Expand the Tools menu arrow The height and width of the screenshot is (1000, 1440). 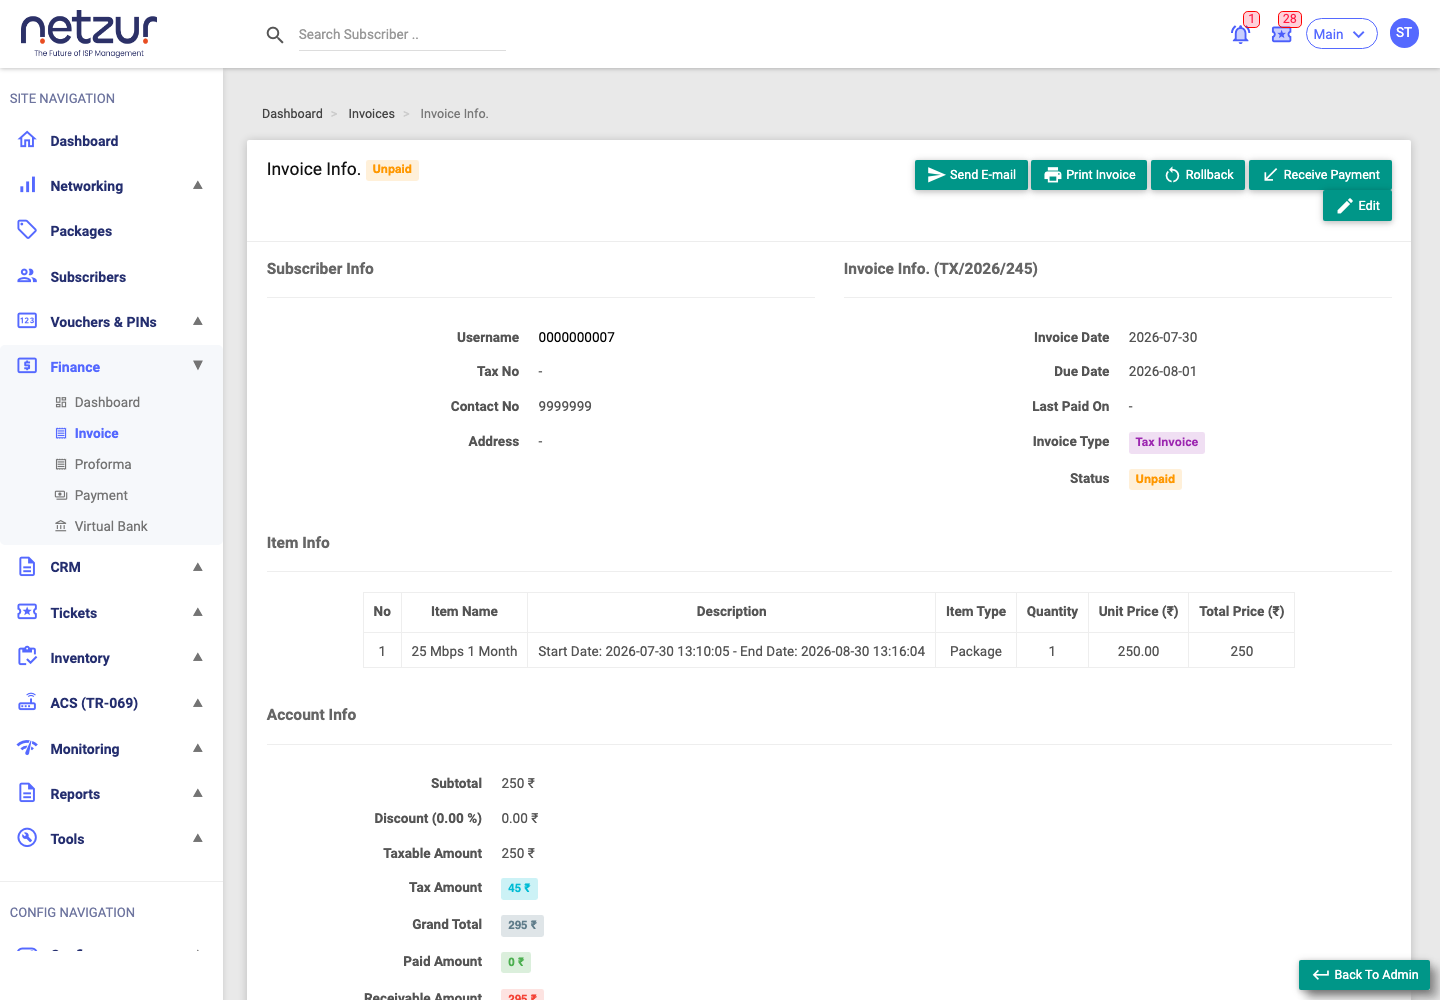coord(198,838)
